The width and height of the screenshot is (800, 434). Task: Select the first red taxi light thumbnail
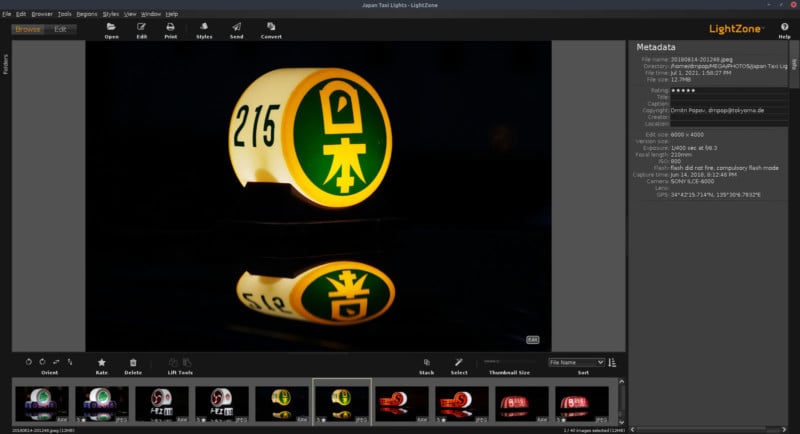(402, 402)
